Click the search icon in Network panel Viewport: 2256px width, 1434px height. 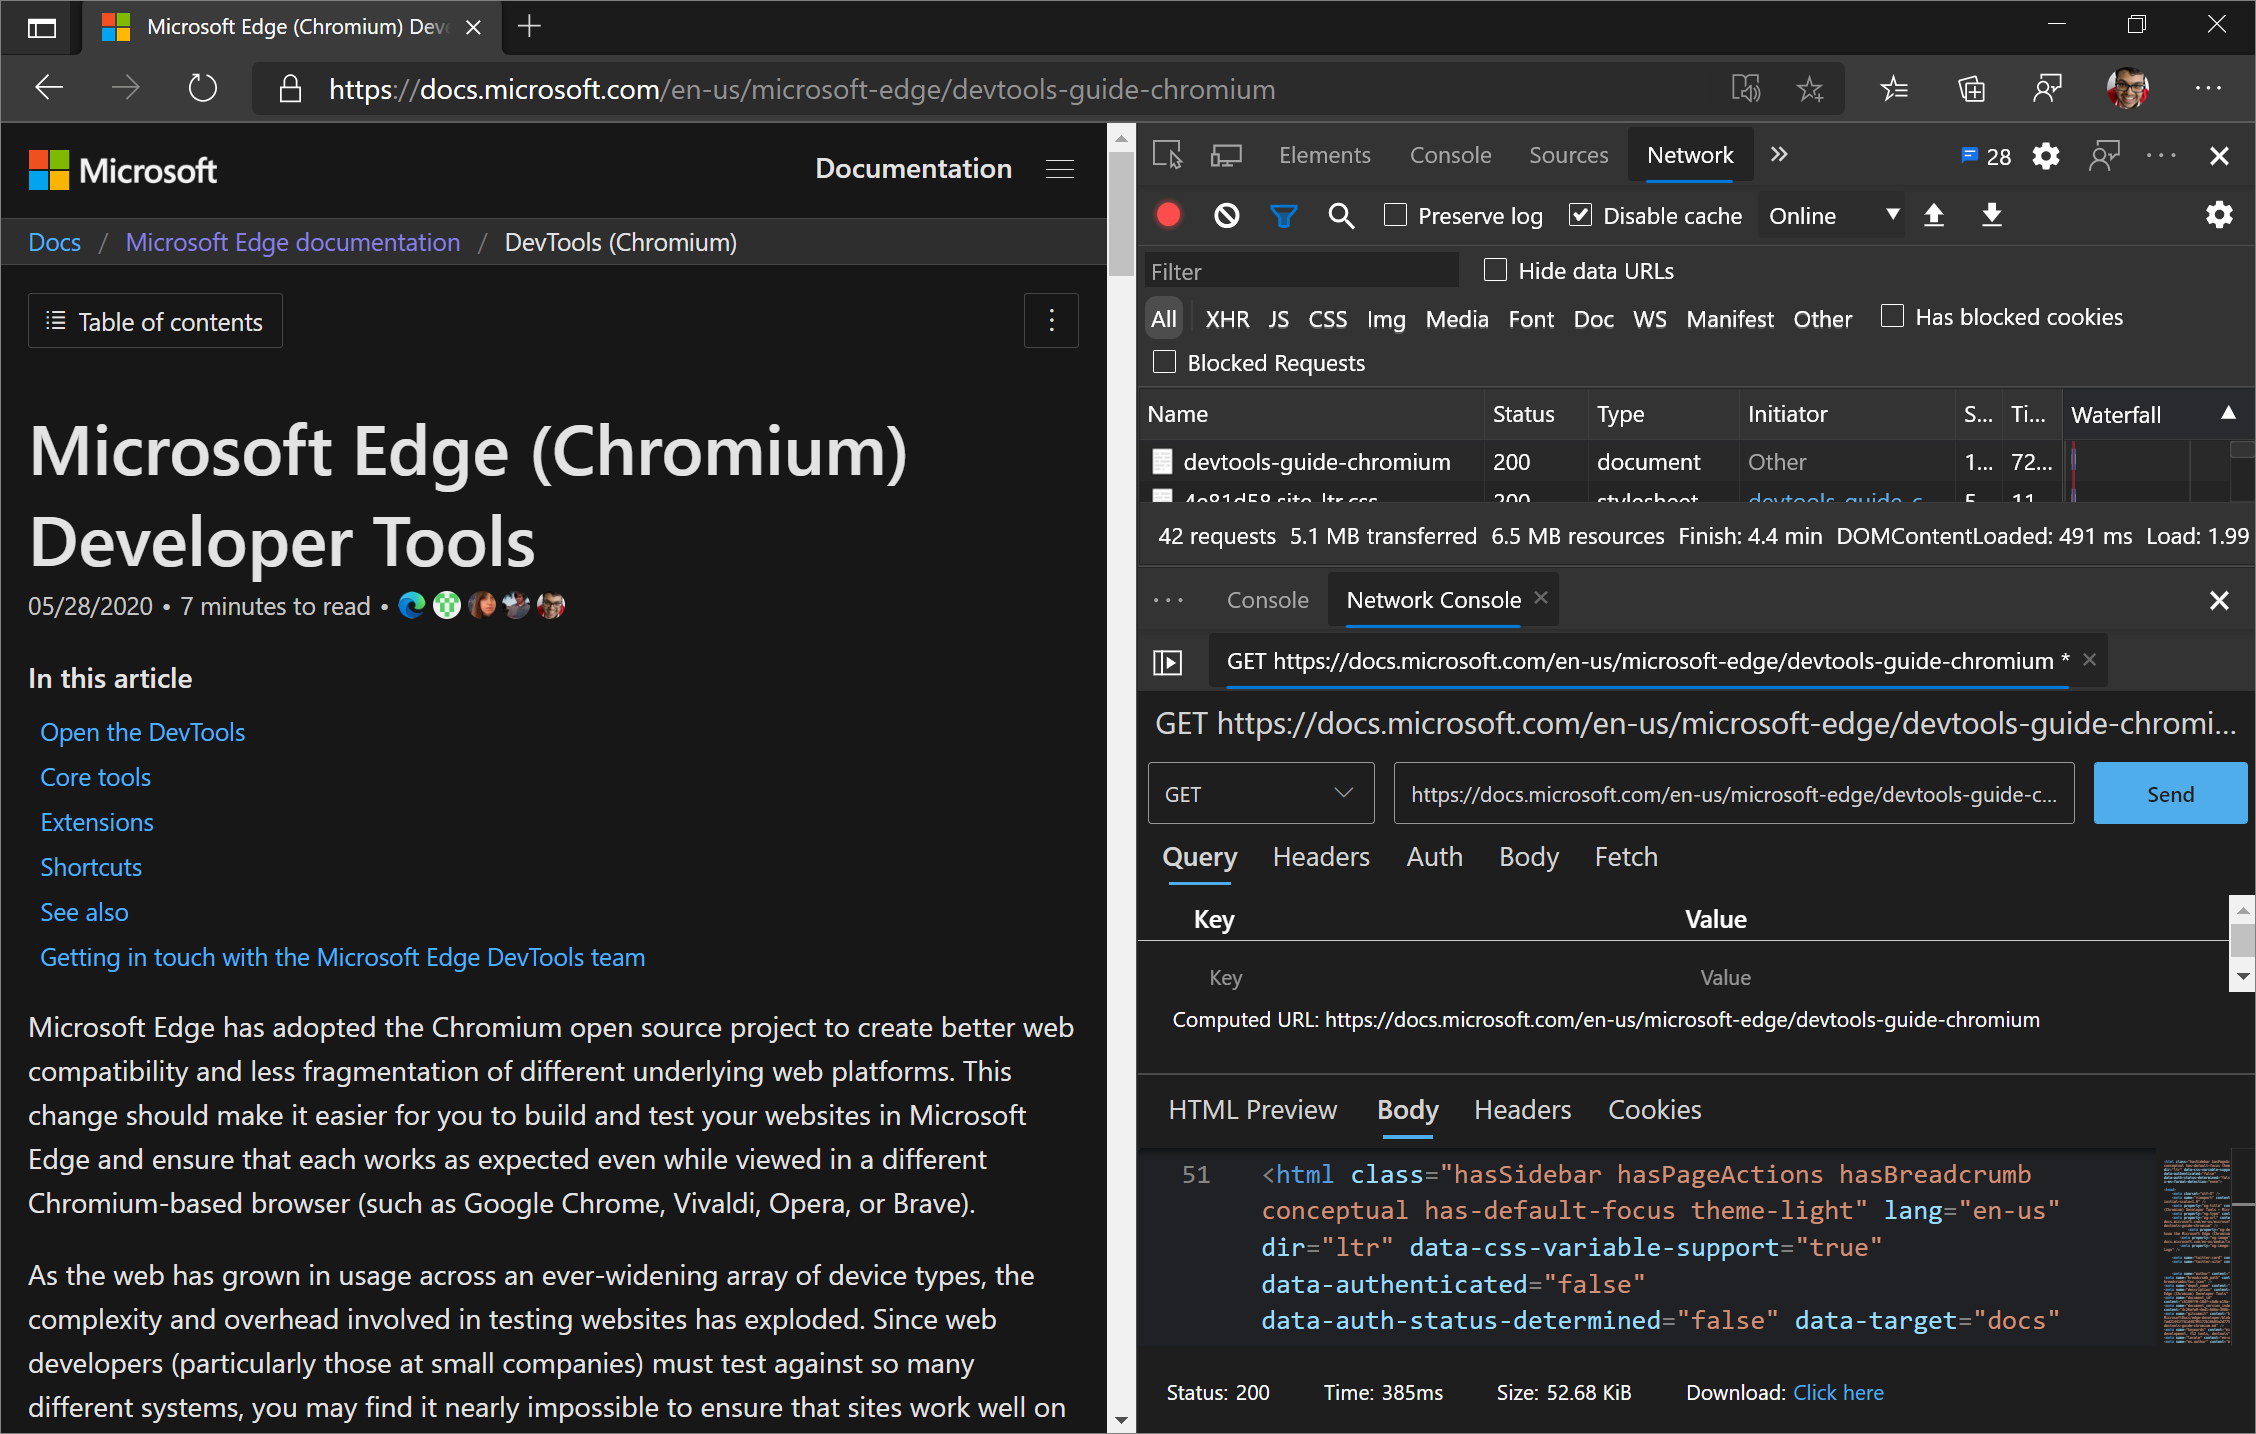(x=1343, y=215)
